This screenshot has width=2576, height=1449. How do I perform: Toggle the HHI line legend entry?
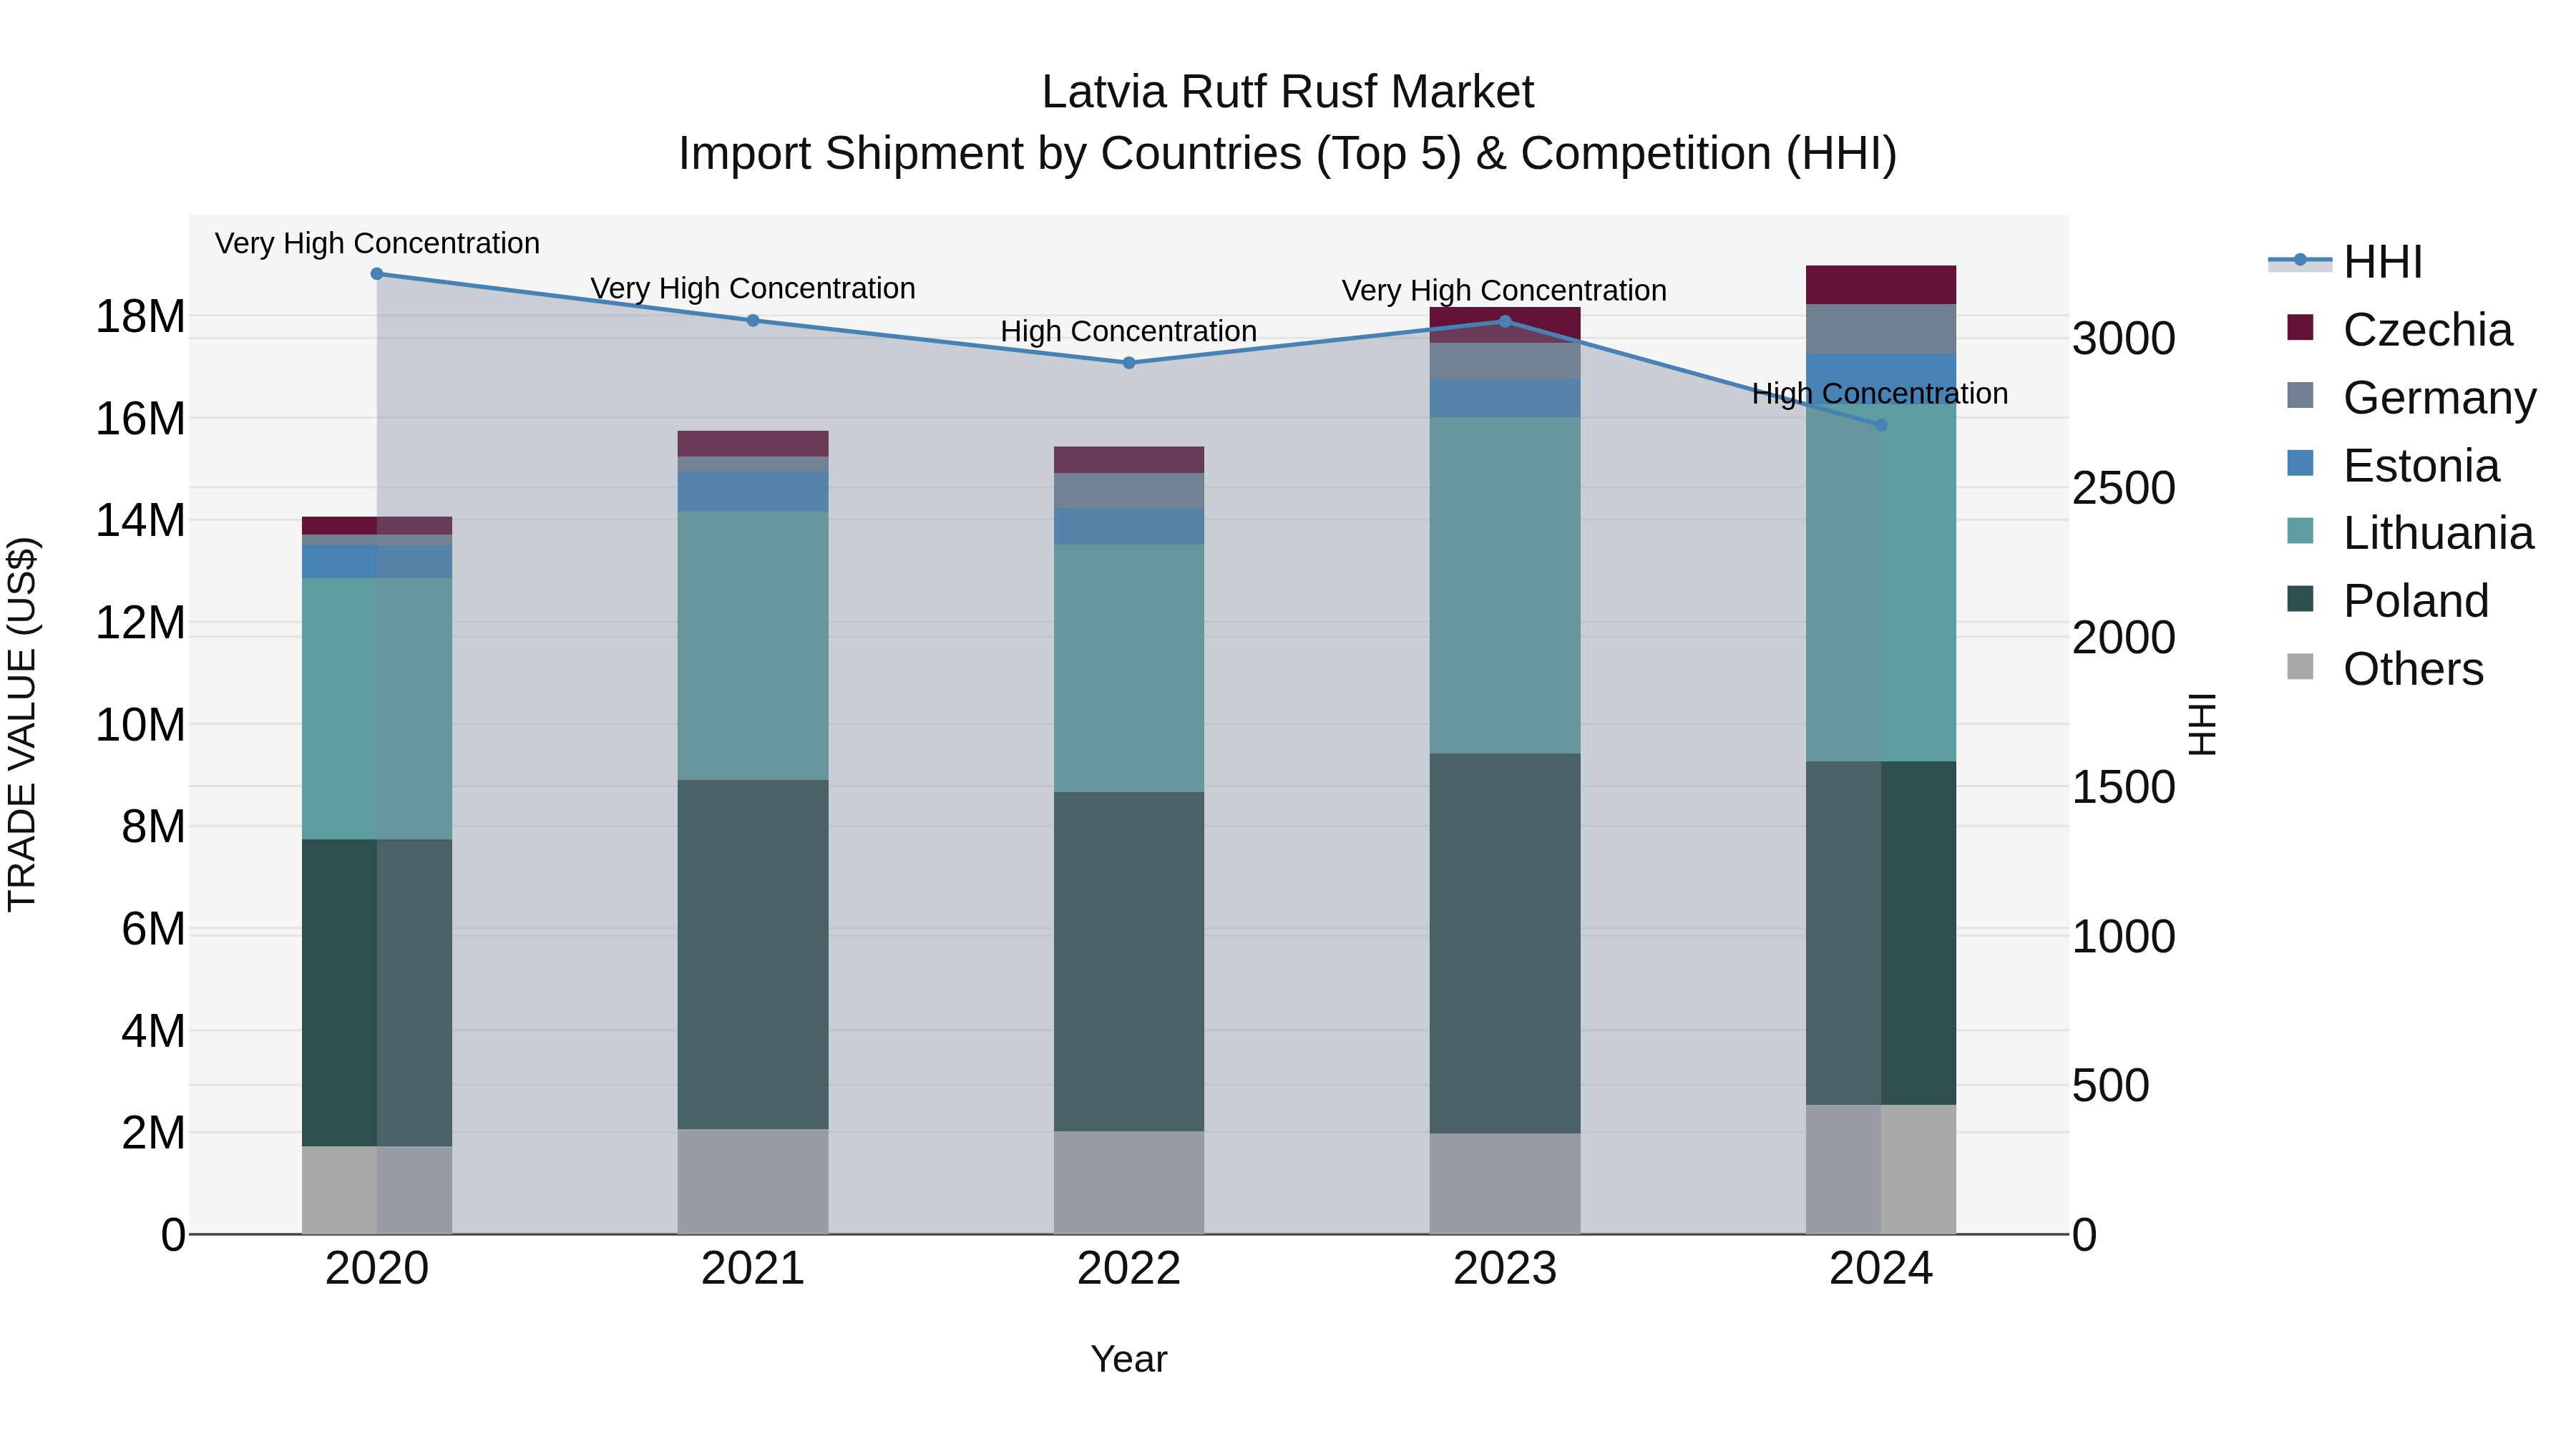click(2346, 262)
